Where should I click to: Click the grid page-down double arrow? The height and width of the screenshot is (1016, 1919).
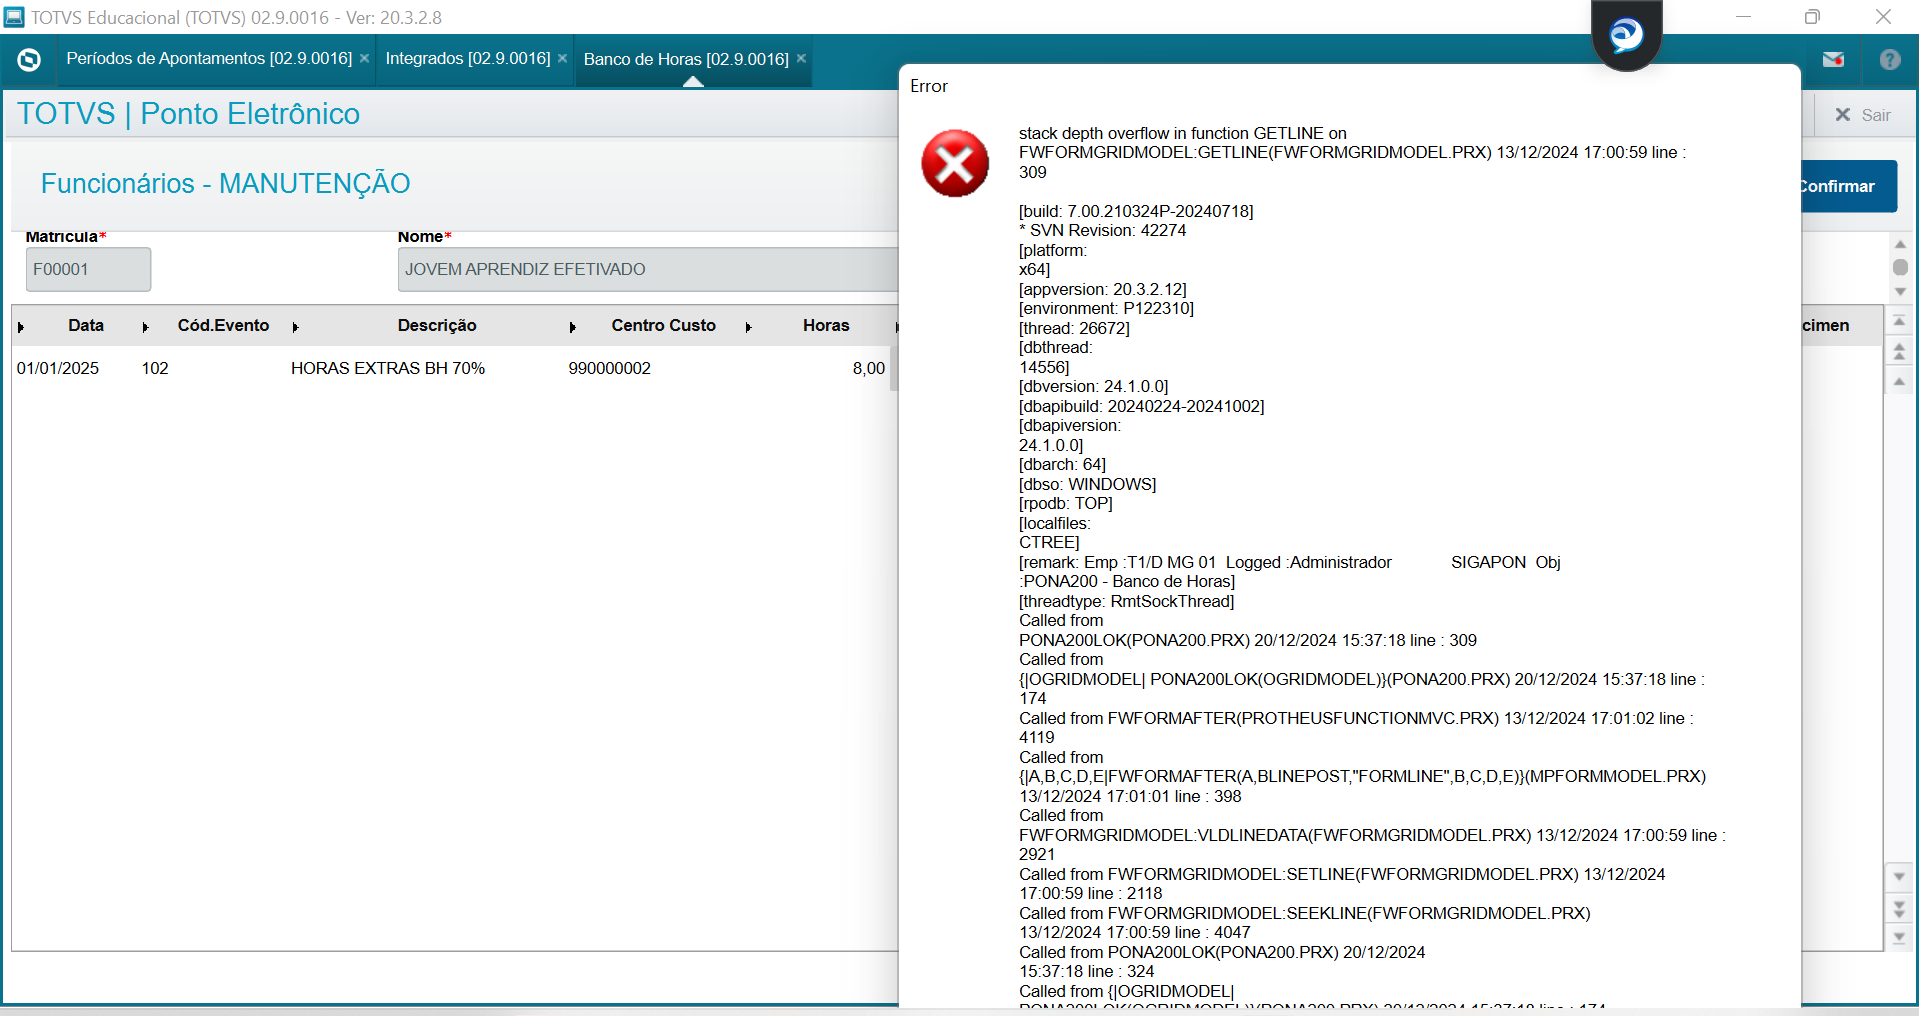coord(1899,908)
